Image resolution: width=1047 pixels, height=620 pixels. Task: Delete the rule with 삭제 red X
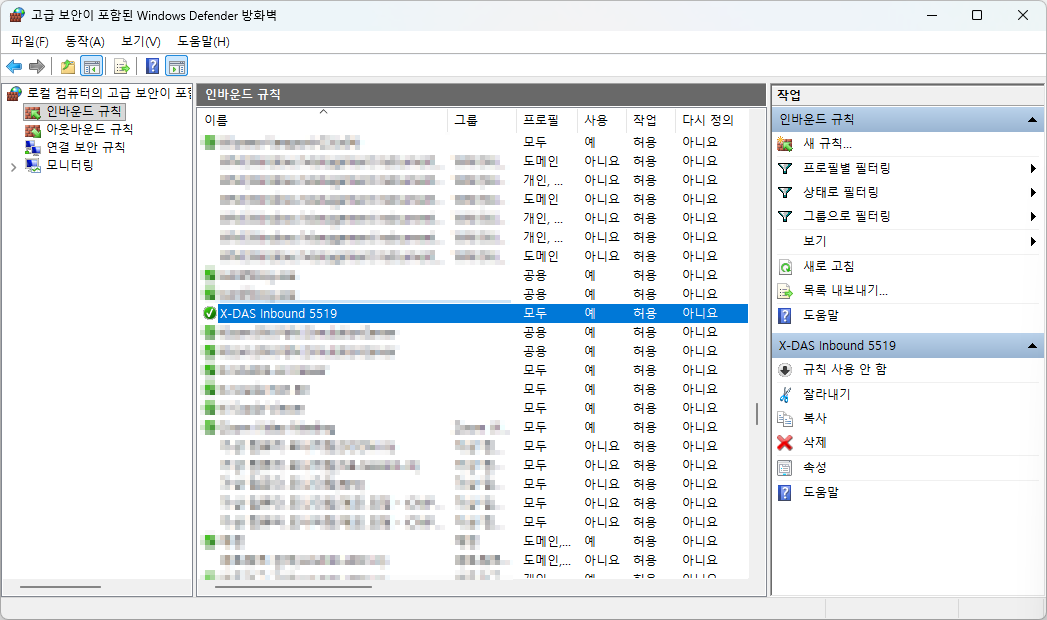814,443
